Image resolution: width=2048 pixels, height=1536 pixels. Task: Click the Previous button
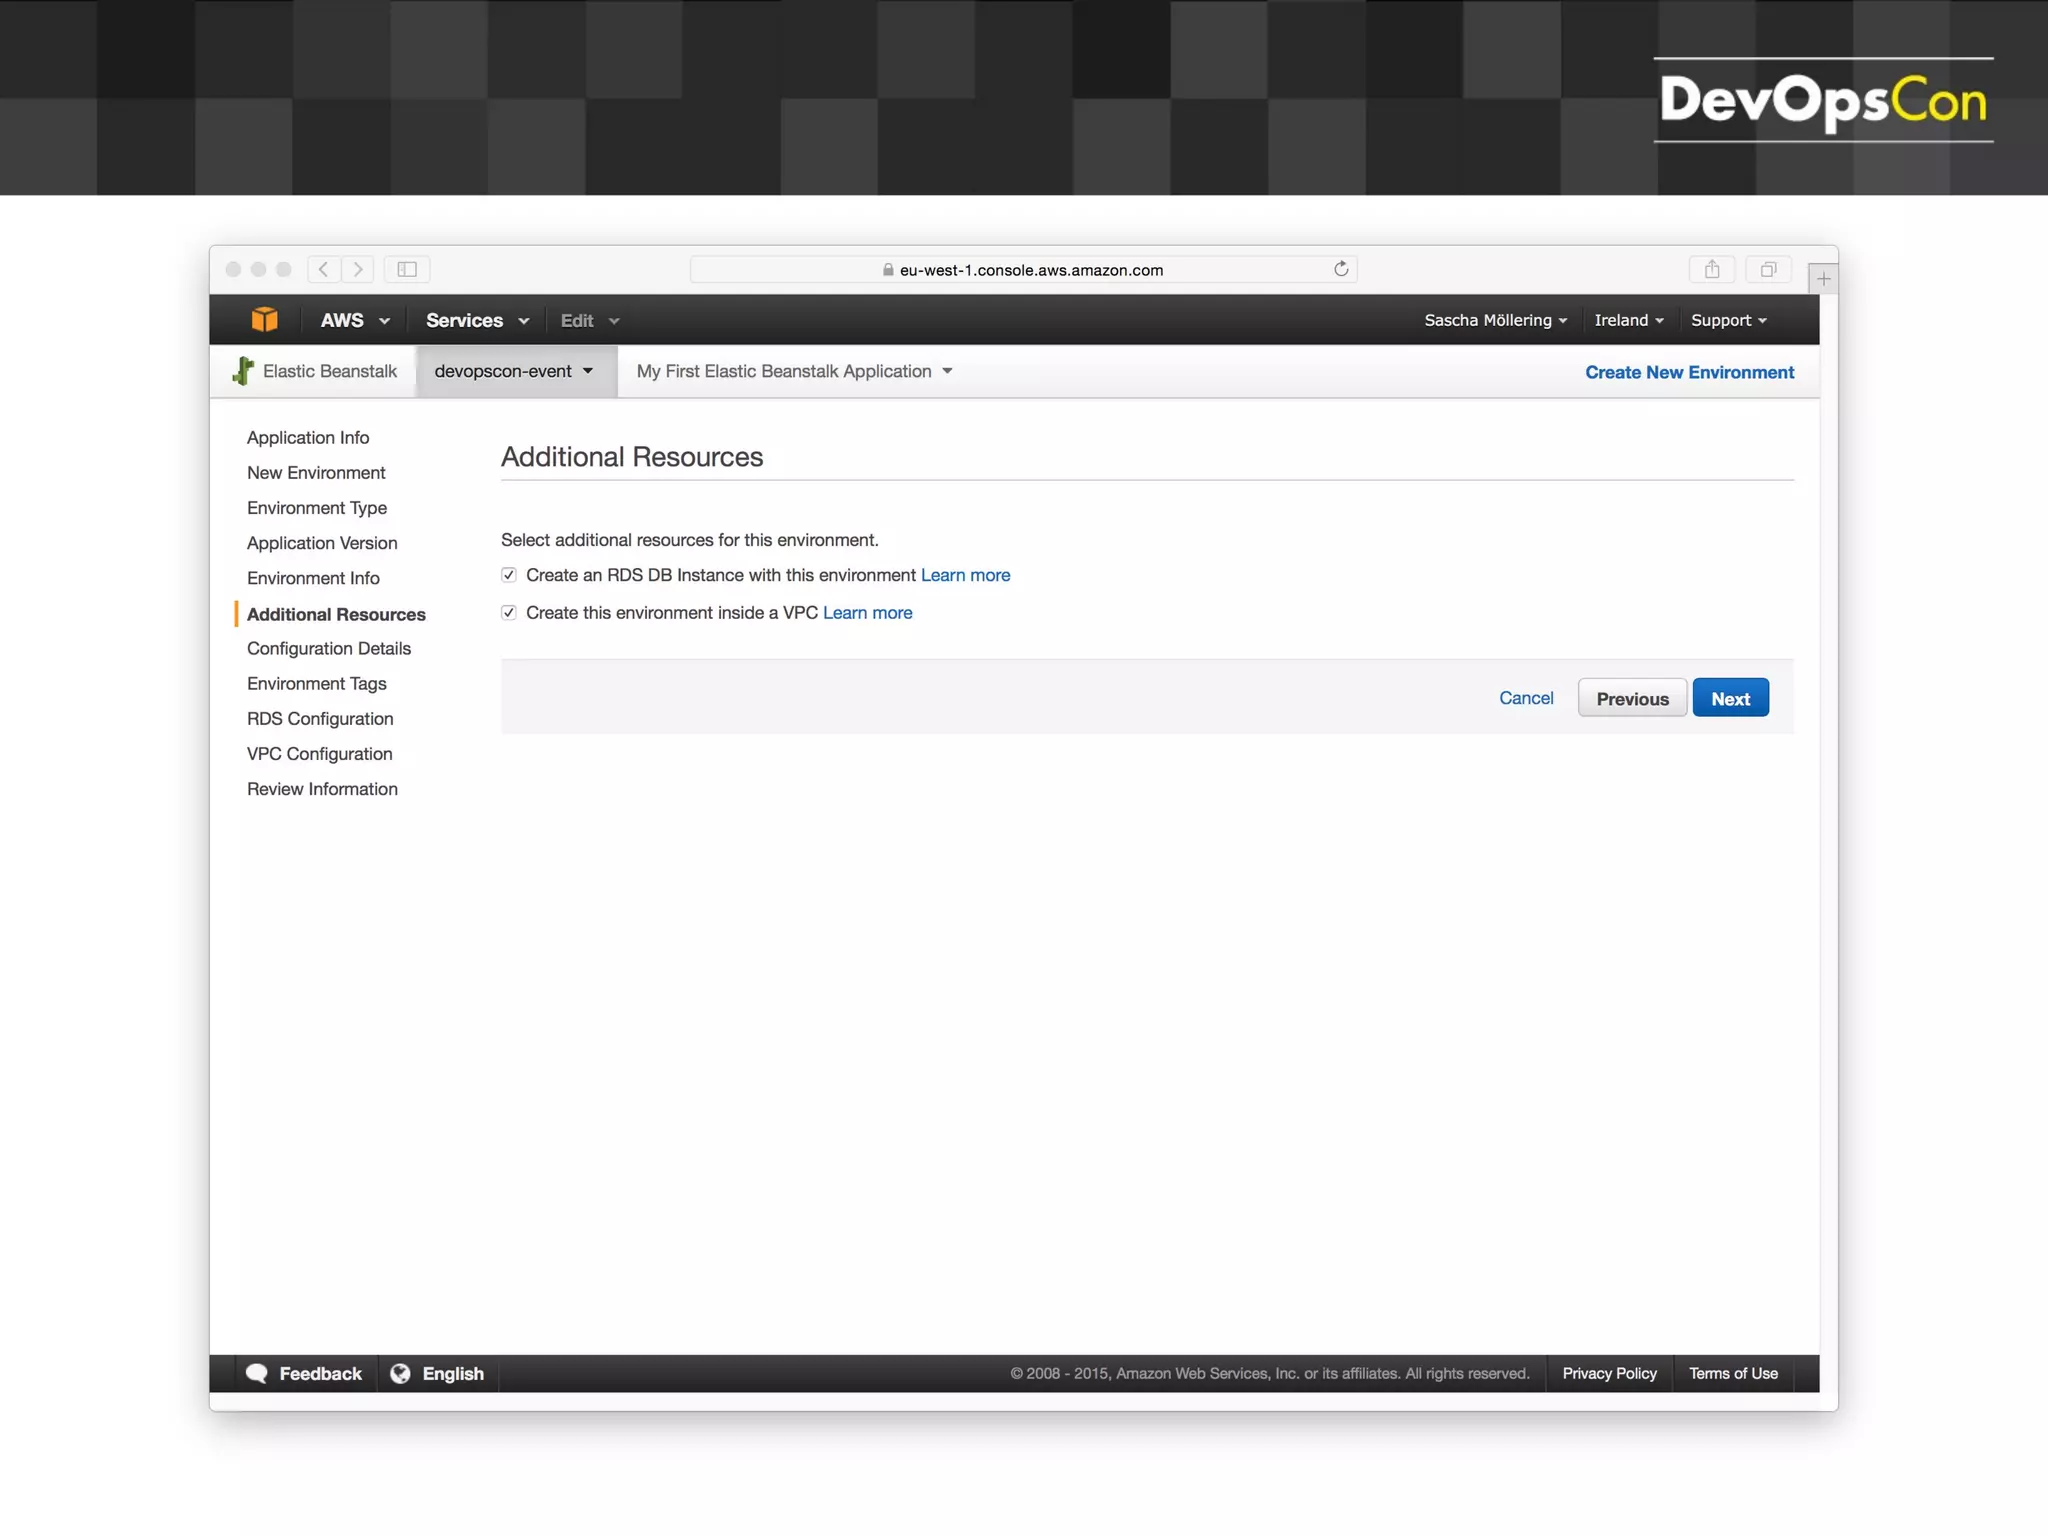1632,698
